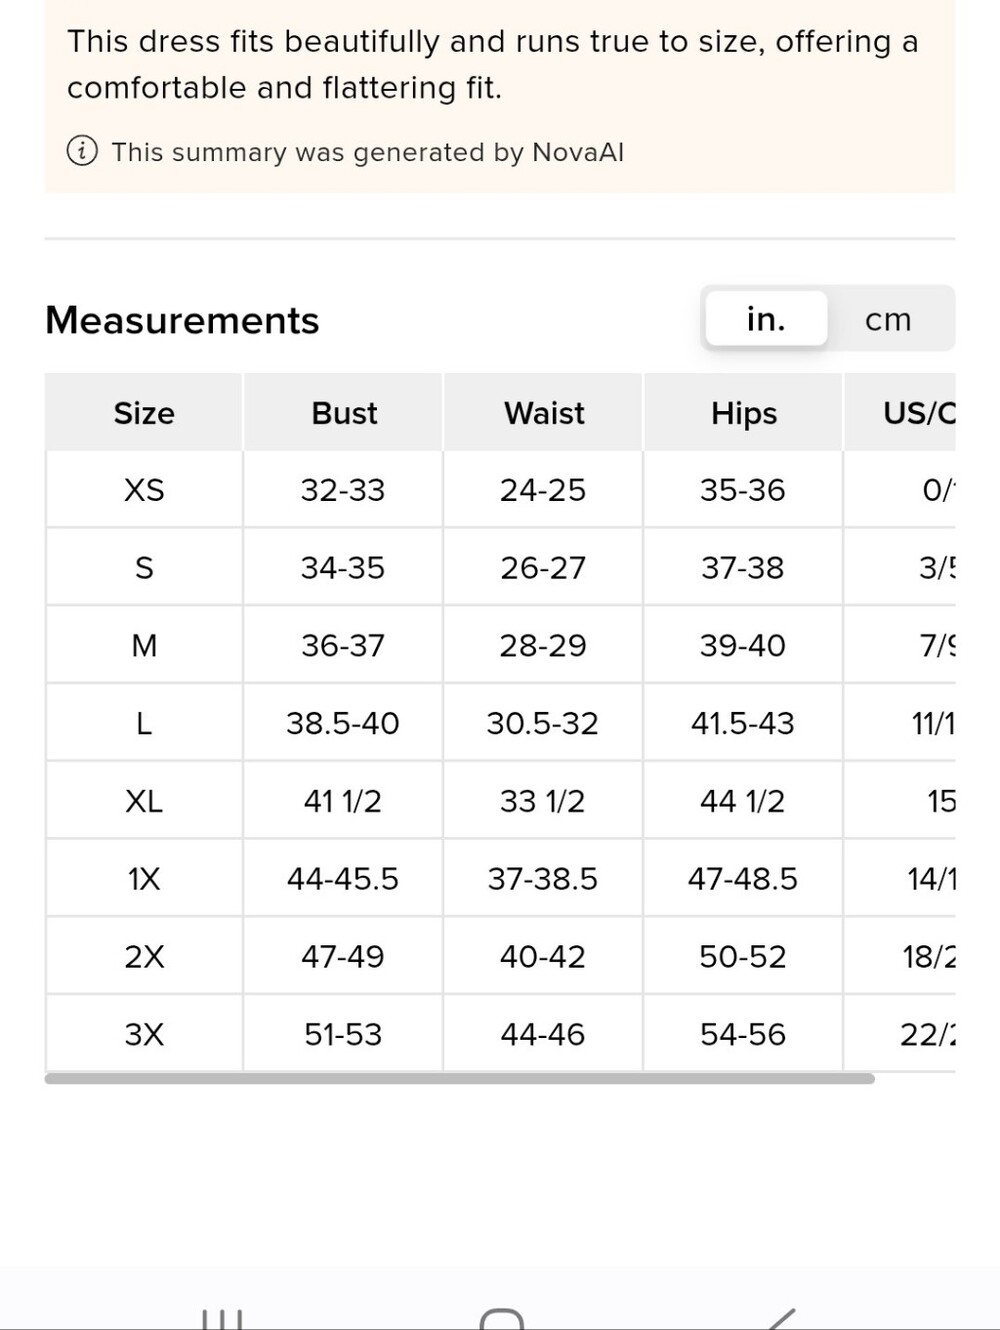Viewport: 1000px width, 1330px height.
Task: Select the Size column header
Action: pos(144,413)
